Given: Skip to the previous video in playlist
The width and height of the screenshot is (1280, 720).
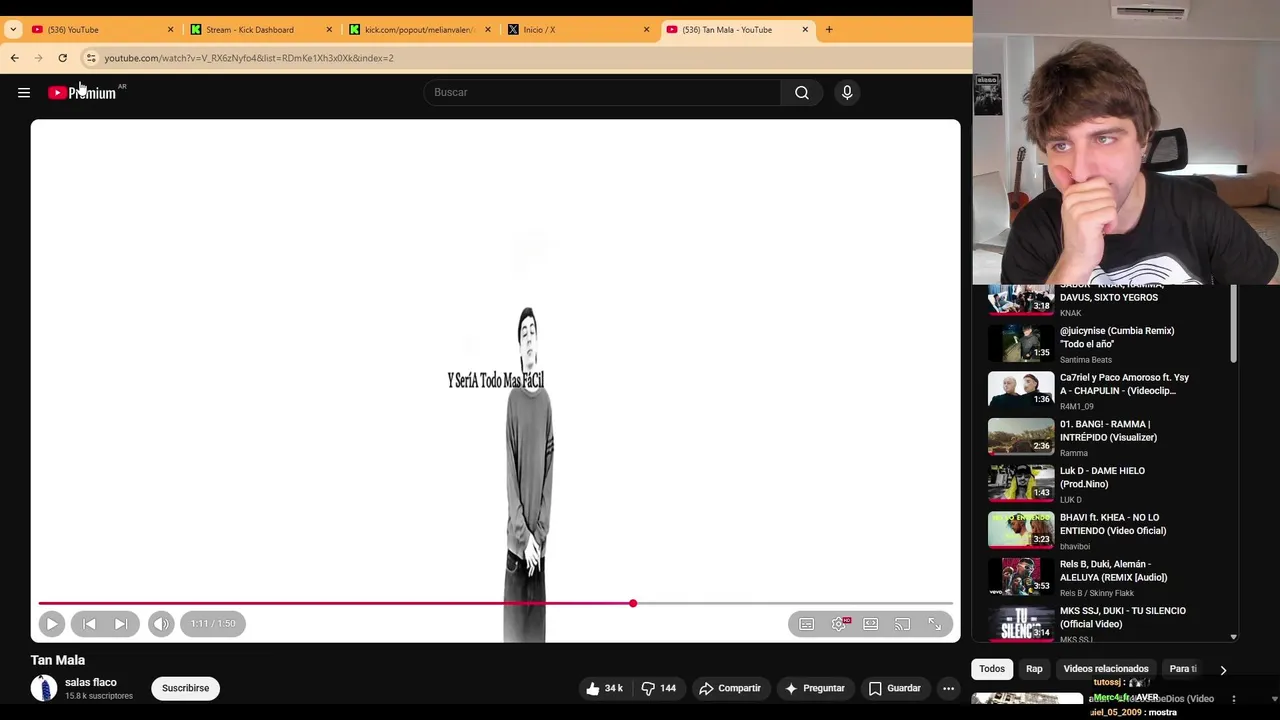Looking at the screenshot, I should (89, 624).
